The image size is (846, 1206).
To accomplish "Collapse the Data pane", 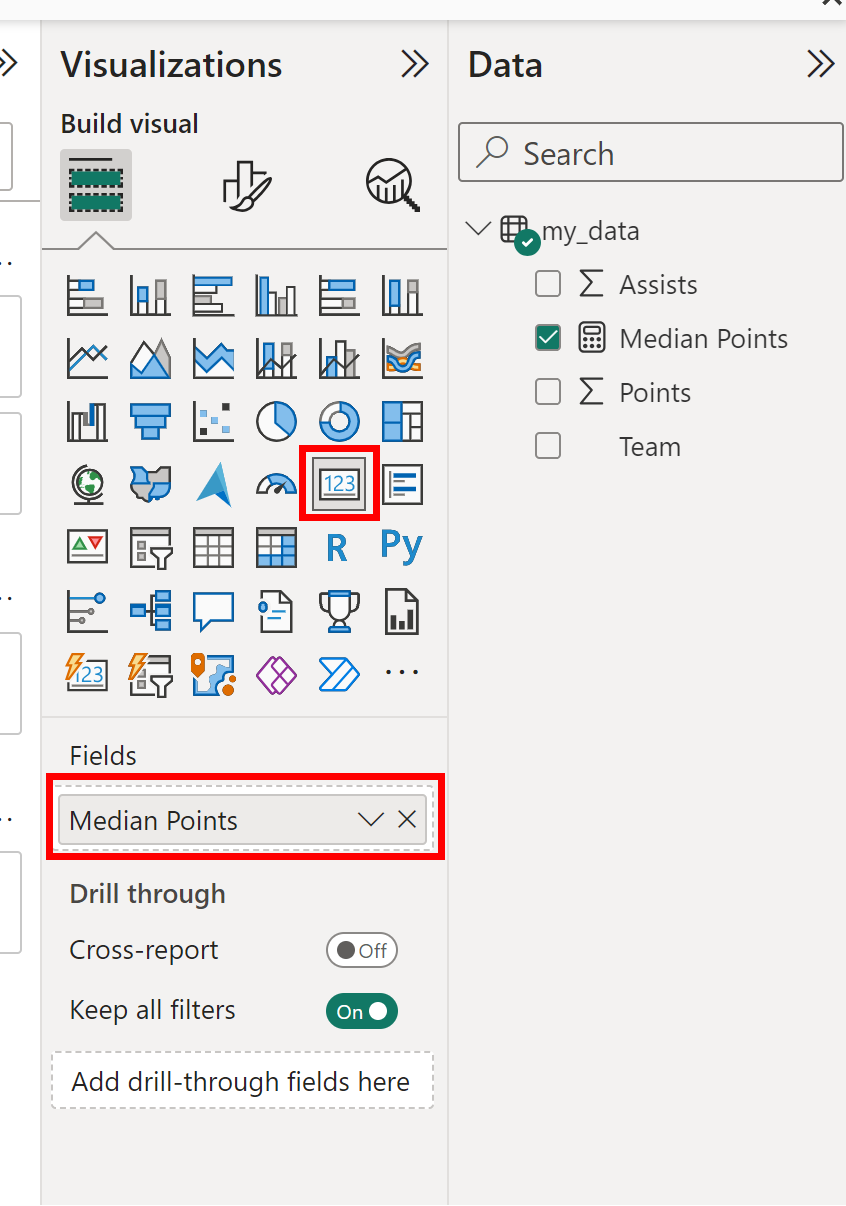I will 820,64.
